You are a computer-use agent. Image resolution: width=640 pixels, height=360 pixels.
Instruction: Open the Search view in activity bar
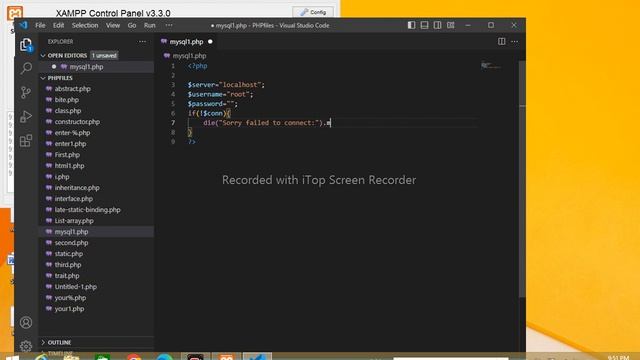point(26,68)
